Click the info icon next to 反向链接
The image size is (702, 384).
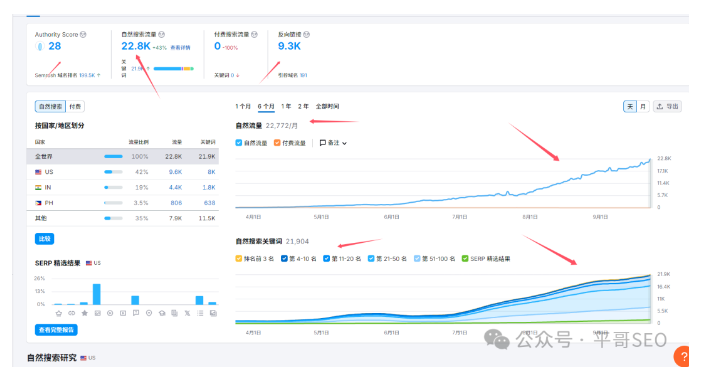coord(307,34)
